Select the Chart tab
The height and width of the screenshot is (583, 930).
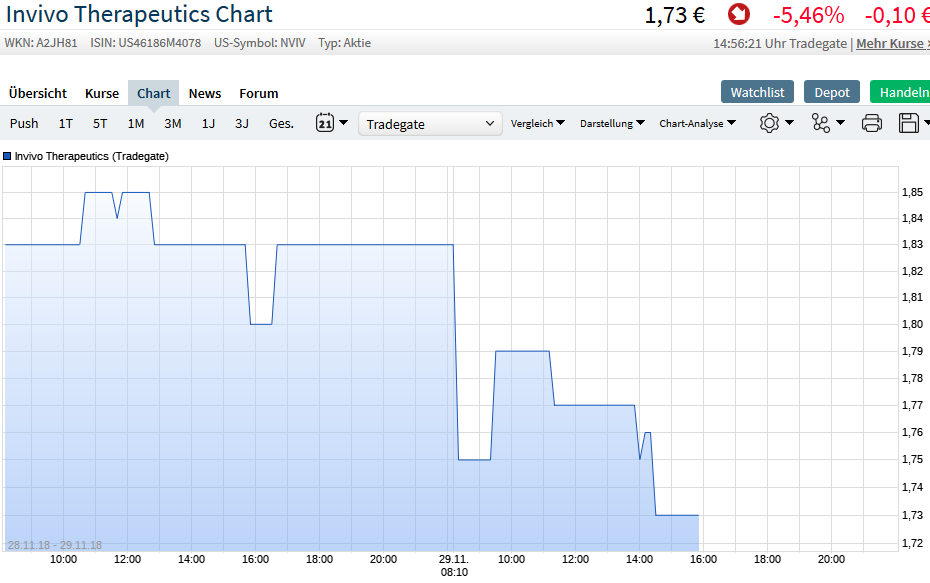pyautogui.click(x=154, y=93)
